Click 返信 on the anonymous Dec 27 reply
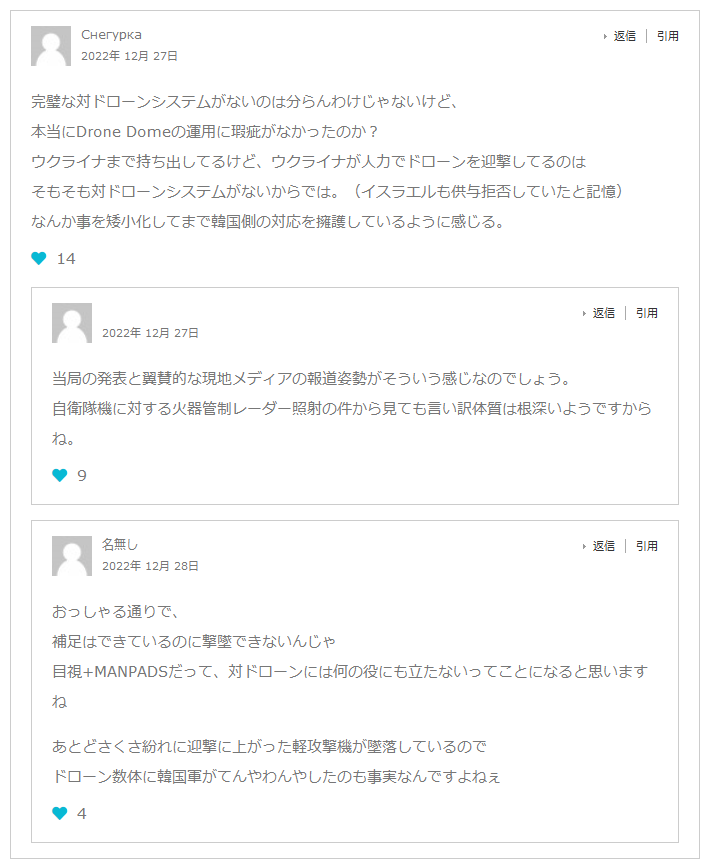 pos(603,313)
